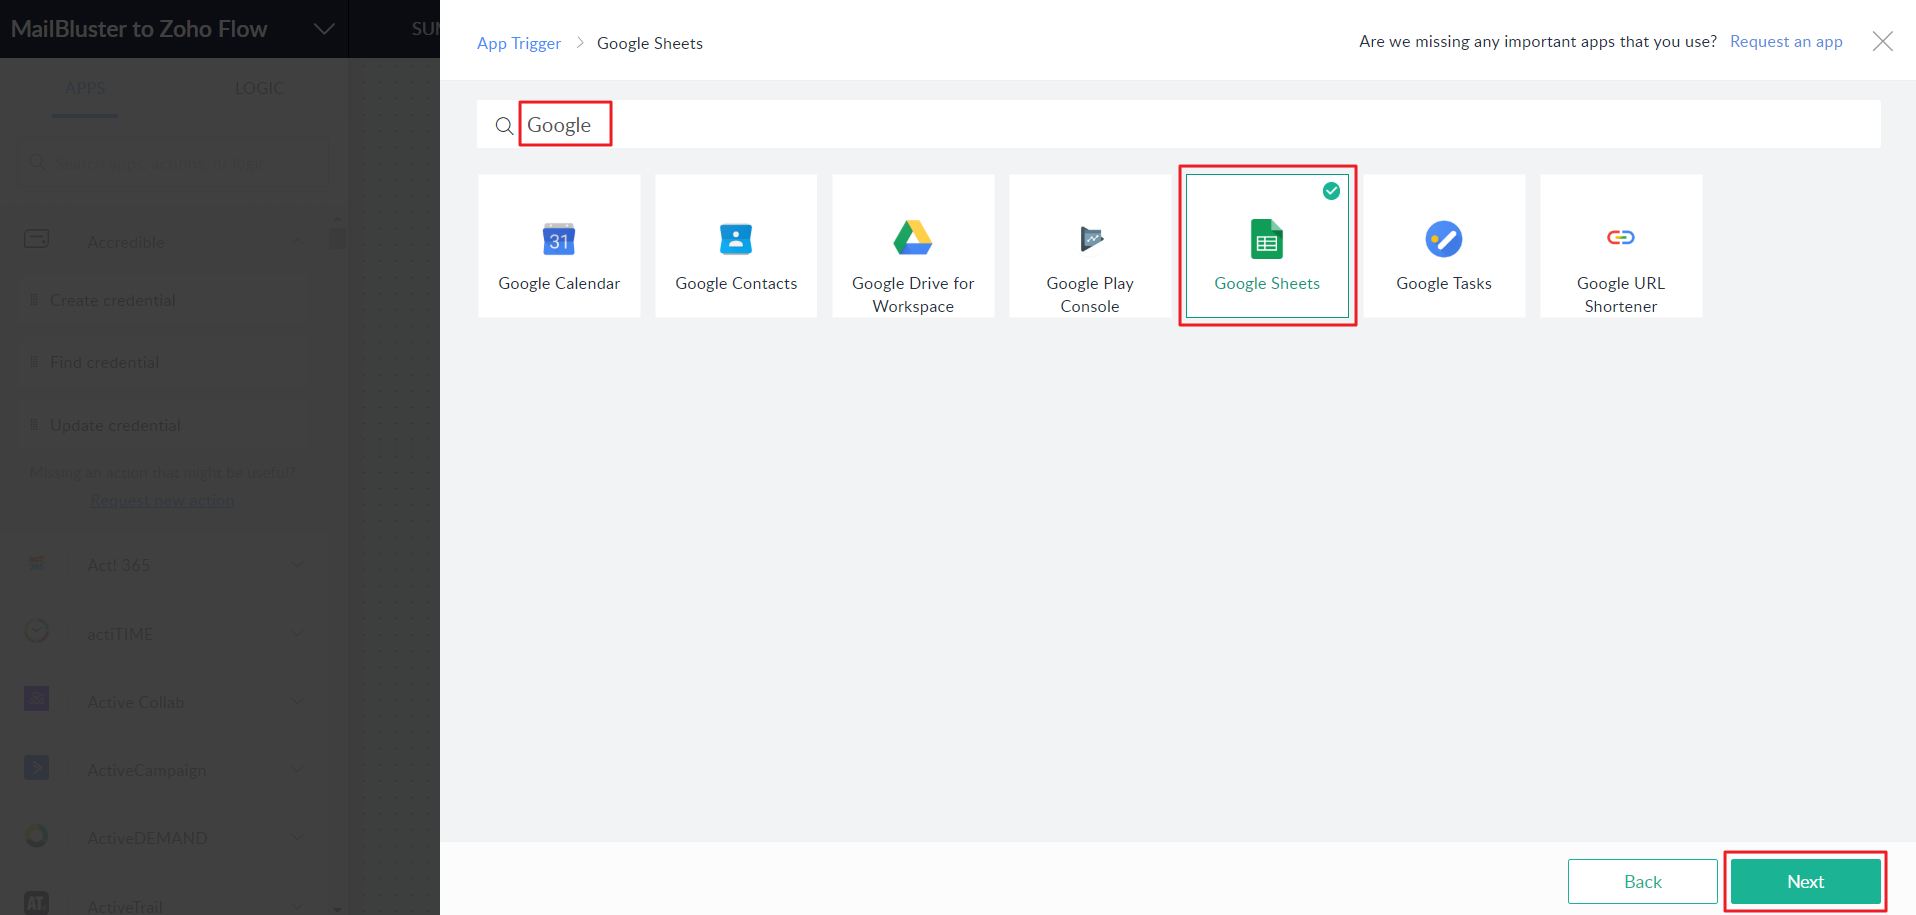The width and height of the screenshot is (1916, 915).
Task: Expand the Act! 365 app entry
Action: 297,565
